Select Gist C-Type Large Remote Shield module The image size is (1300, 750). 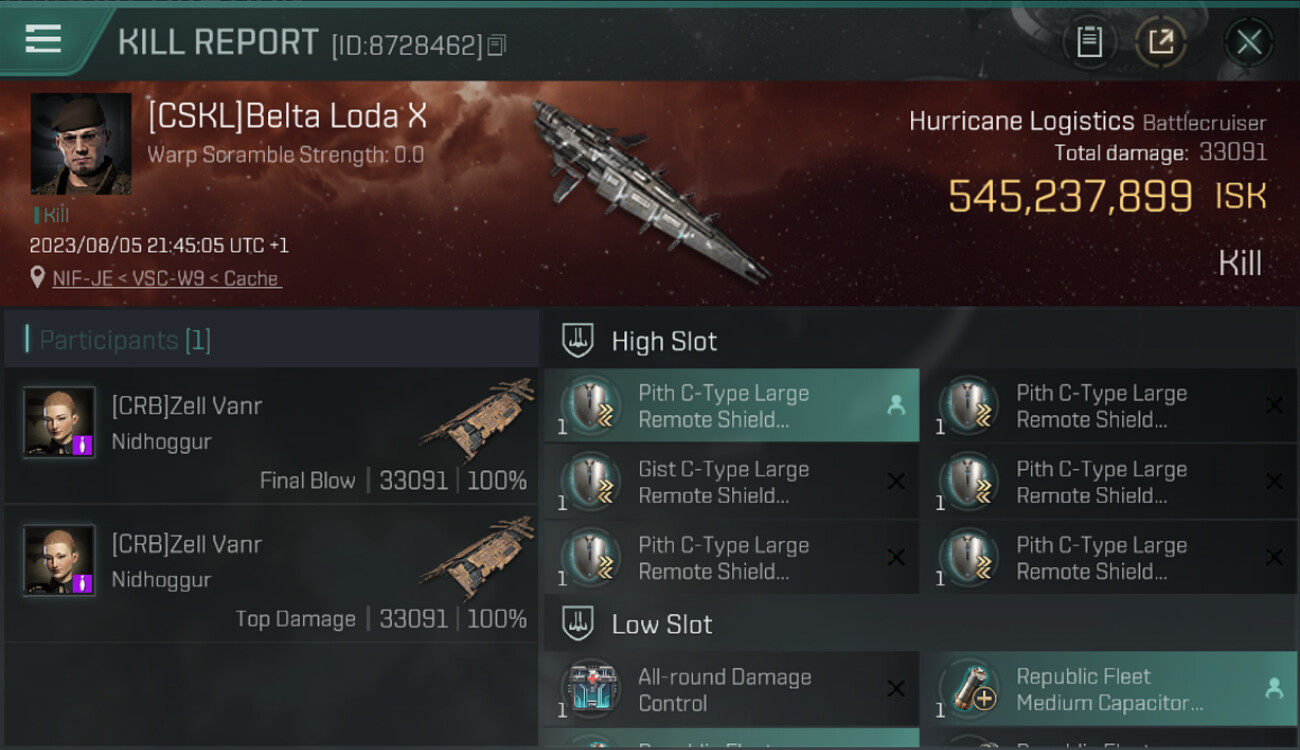(731, 482)
